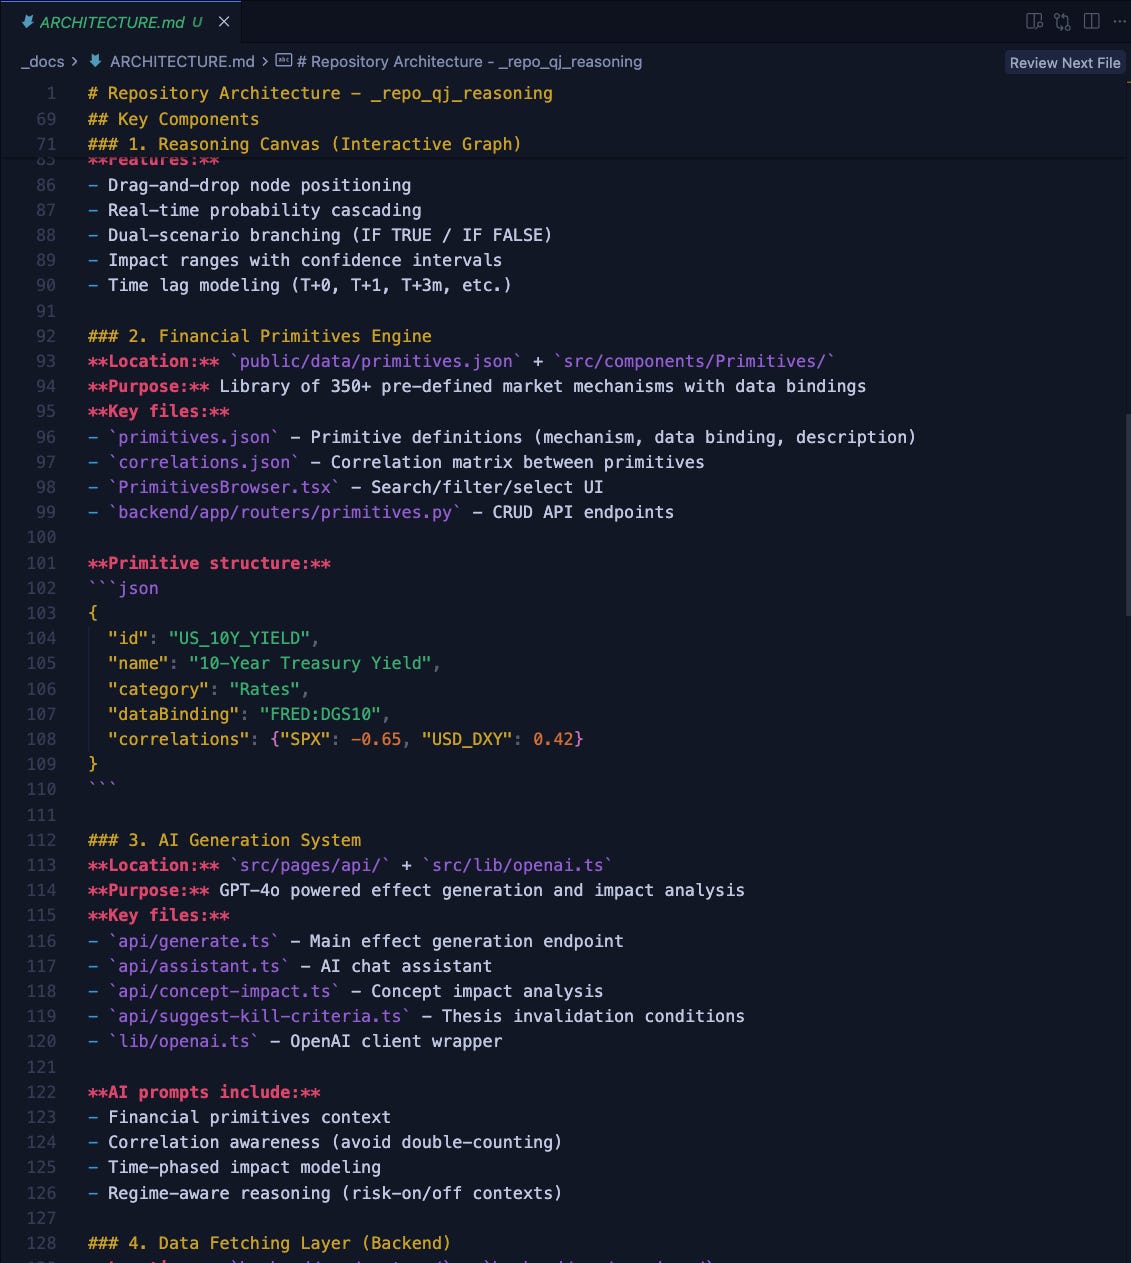Viewport: 1131px width, 1263px height.
Task: Click heading '### 2. Financial Primitives Engine'
Action: point(260,336)
